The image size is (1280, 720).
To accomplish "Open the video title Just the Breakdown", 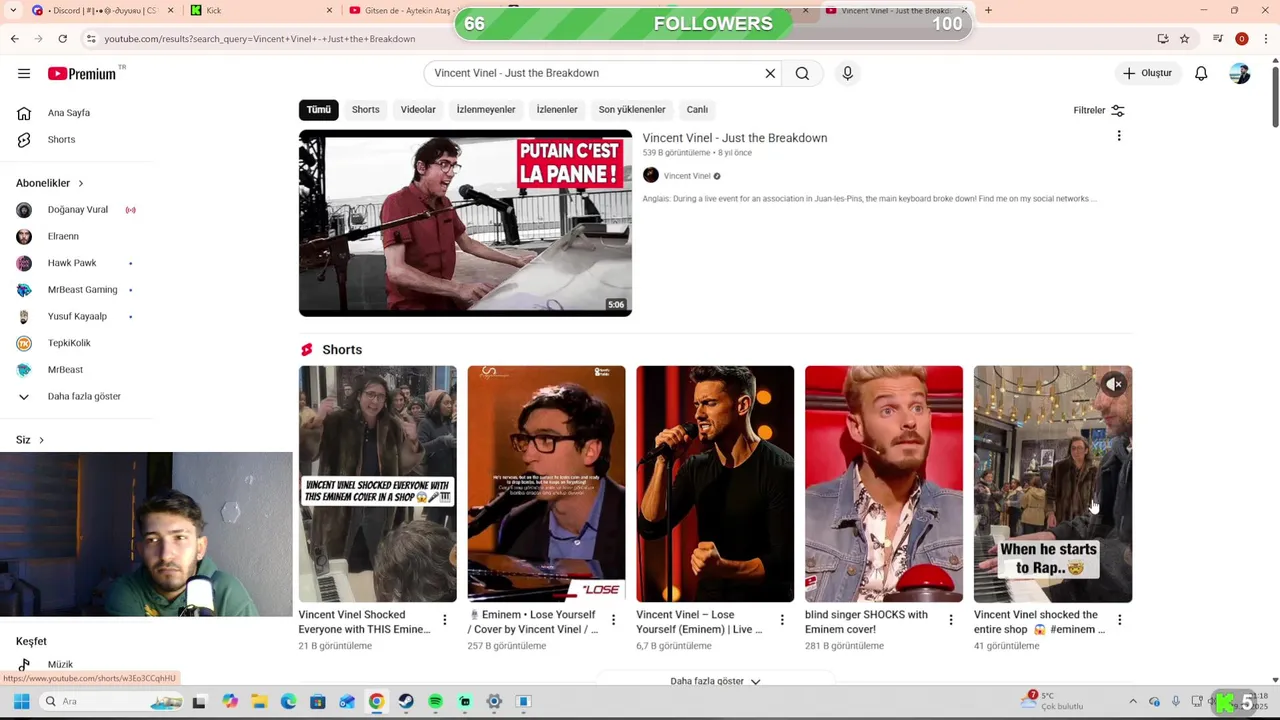I will click(x=735, y=138).
